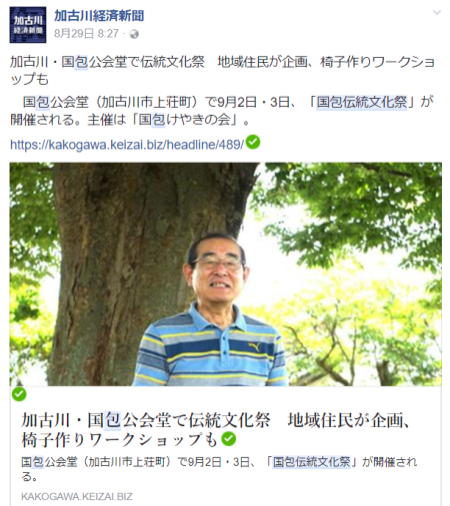The image size is (450, 506).
Task: Click the green checkmark below the photo
Action: coord(19,394)
